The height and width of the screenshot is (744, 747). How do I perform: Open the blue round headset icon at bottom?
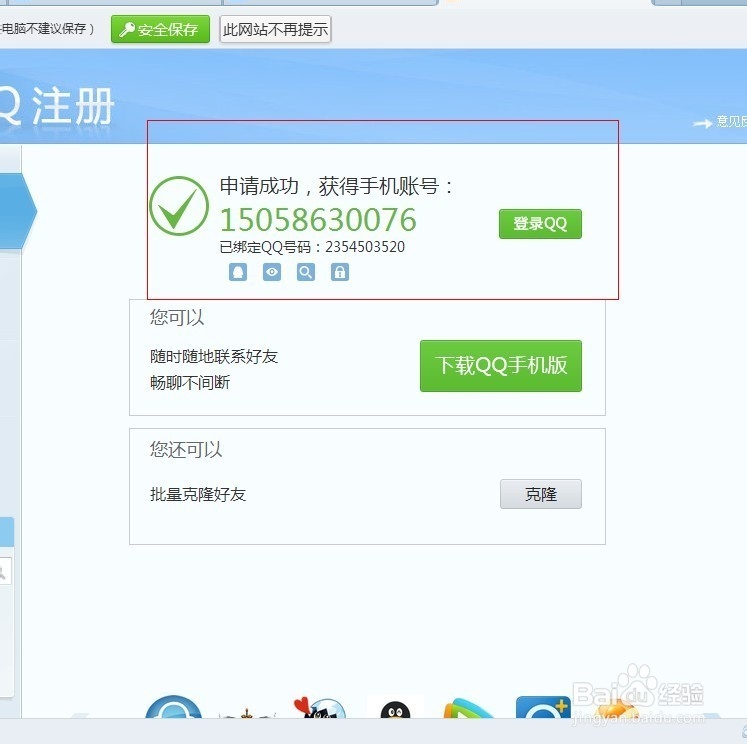coord(173,707)
